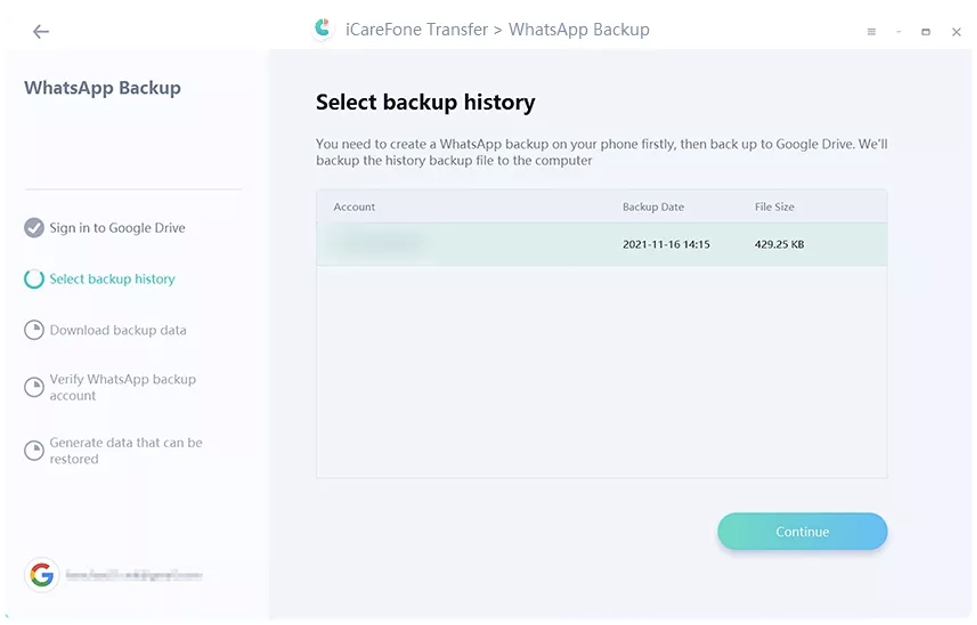Click the WhatsApp Backup sidebar heading
Screen dimensions: 977x625
(x=102, y=88)
